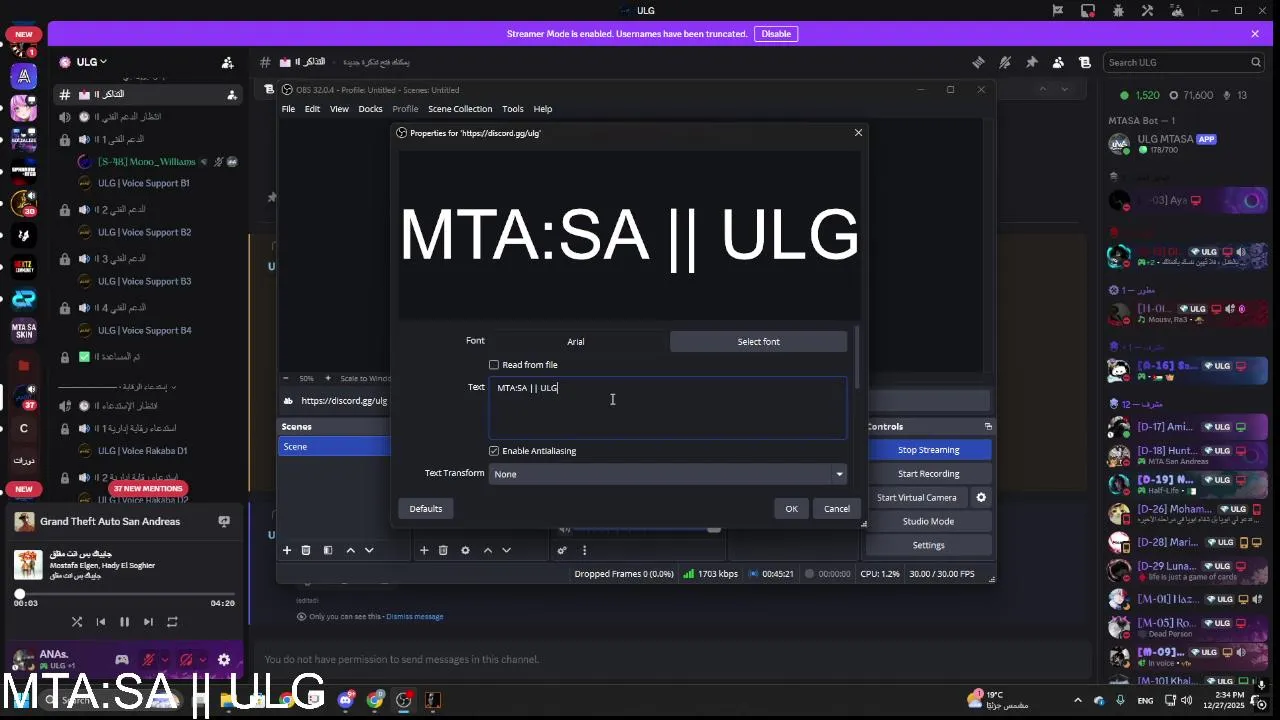
Task: Click the stream screen icon beside Grand Theft Auto
Action: point(224,521)
